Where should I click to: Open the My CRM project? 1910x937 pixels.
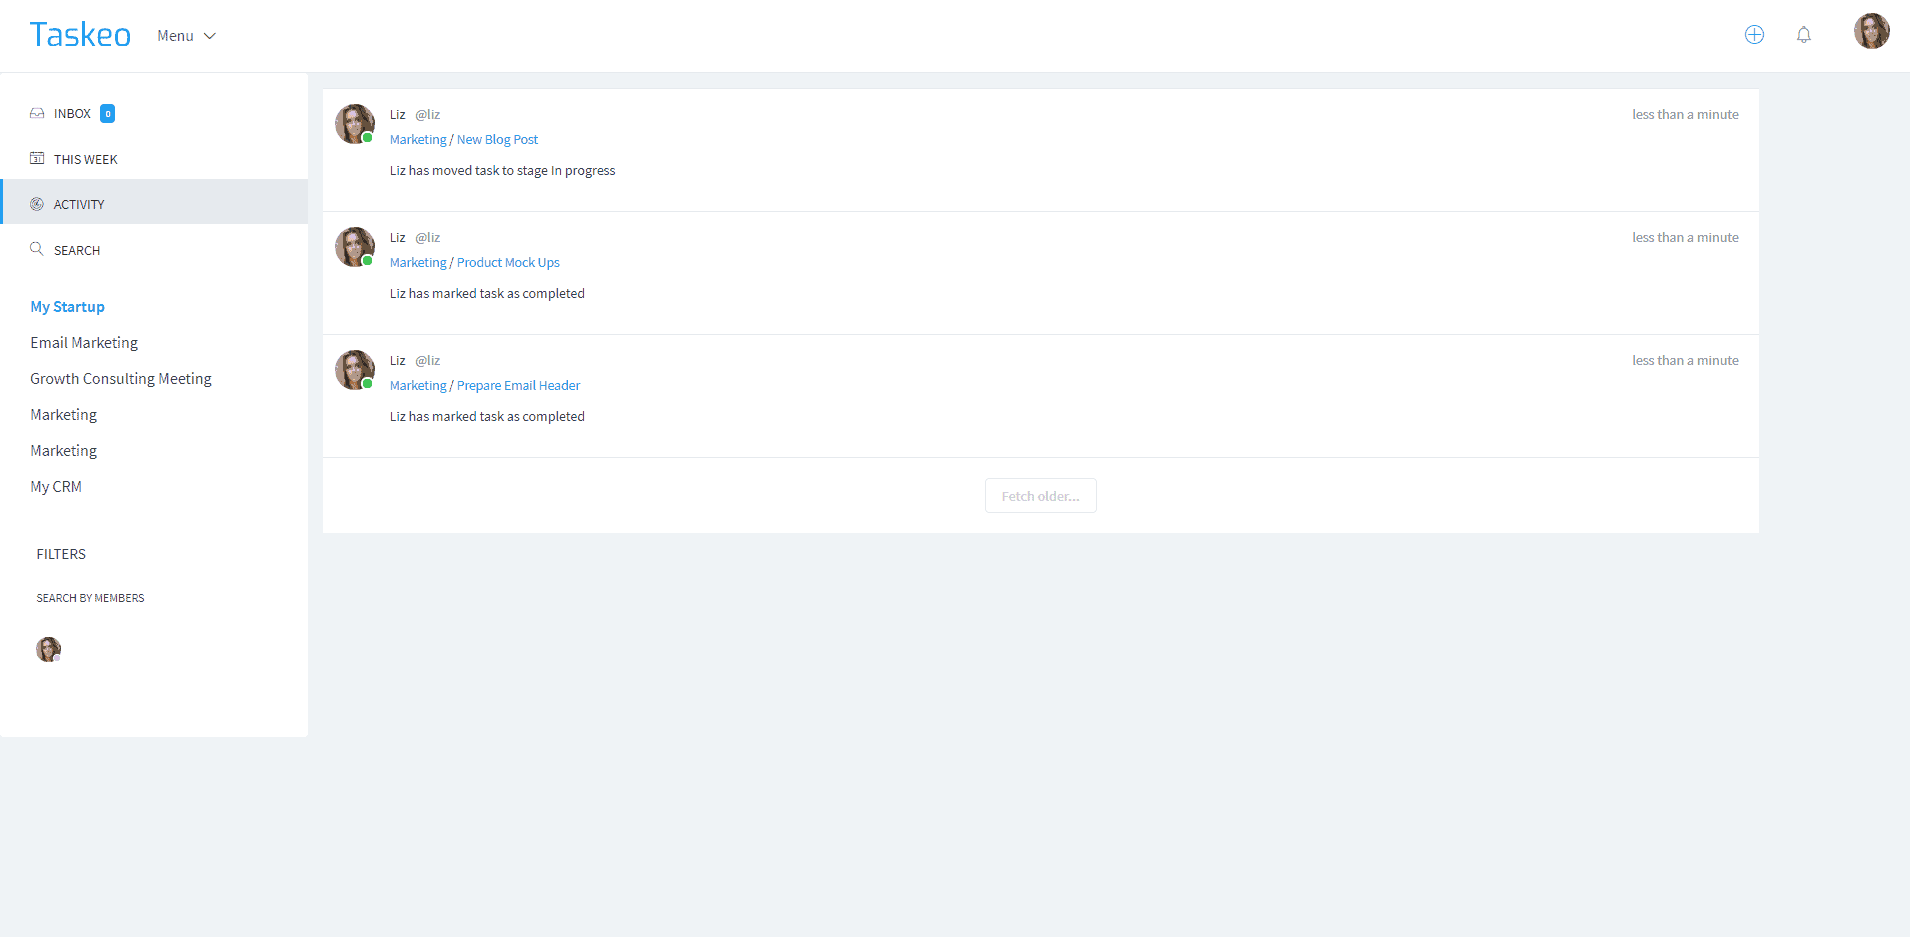pyautogui.click(x=56, y=487)
